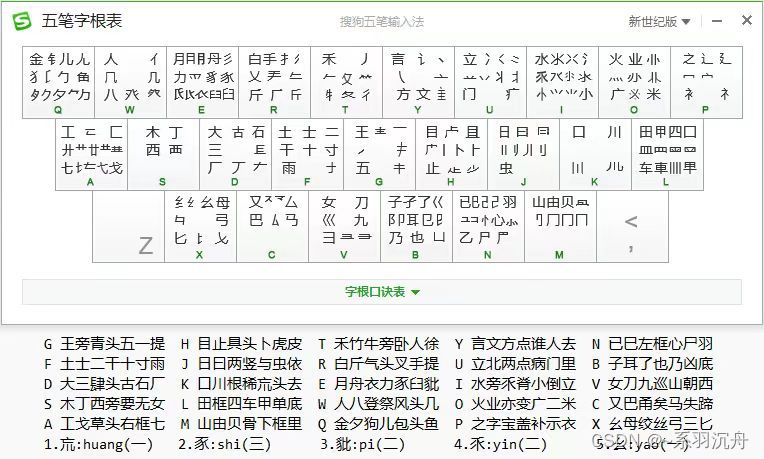Select the A key with 工 radicals
764x459 pixels.
[92, 154]
